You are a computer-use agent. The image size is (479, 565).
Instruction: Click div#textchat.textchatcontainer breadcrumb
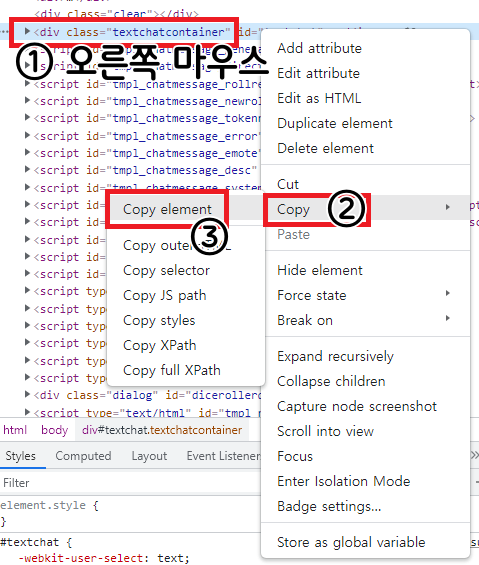pyautogui.click(x=162, y=430)
